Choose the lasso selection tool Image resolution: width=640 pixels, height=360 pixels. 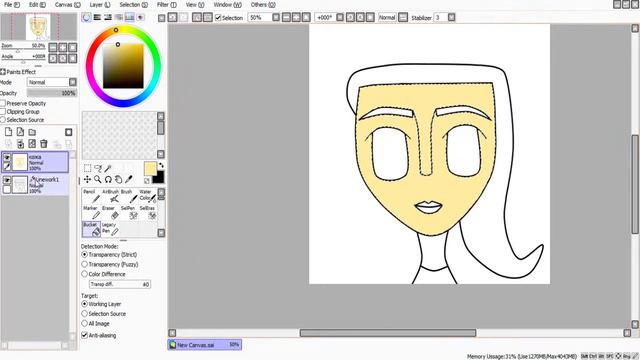(98, 168)
